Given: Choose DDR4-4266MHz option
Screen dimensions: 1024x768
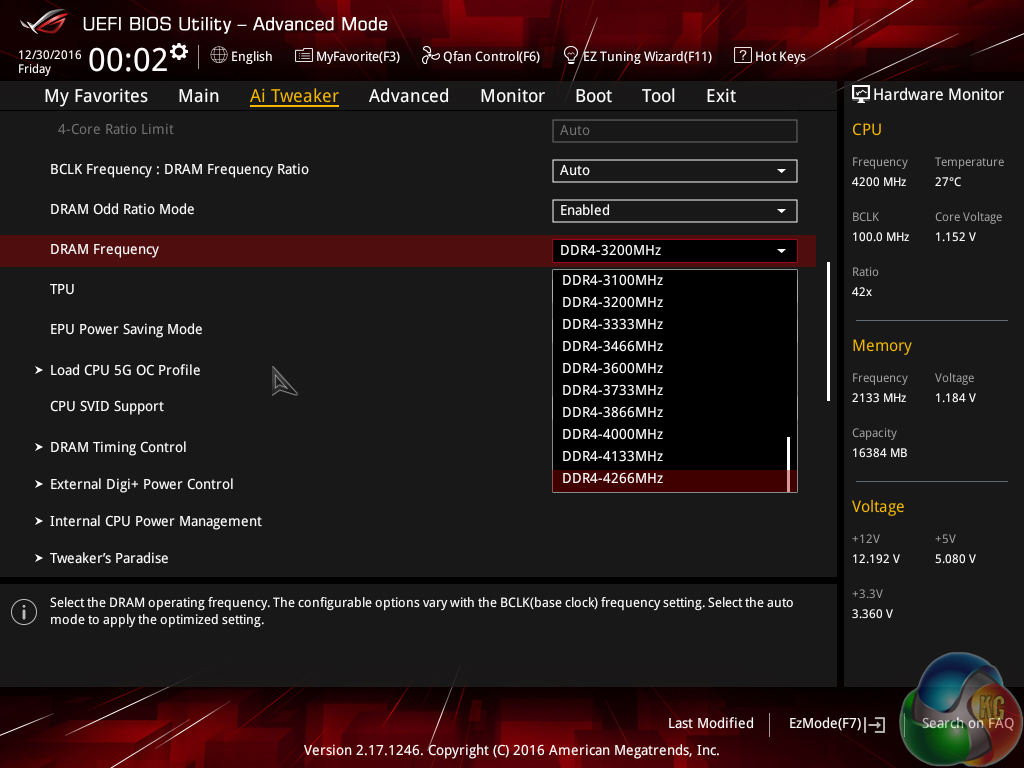Looking at the screenshot, I should coord(612,479).
